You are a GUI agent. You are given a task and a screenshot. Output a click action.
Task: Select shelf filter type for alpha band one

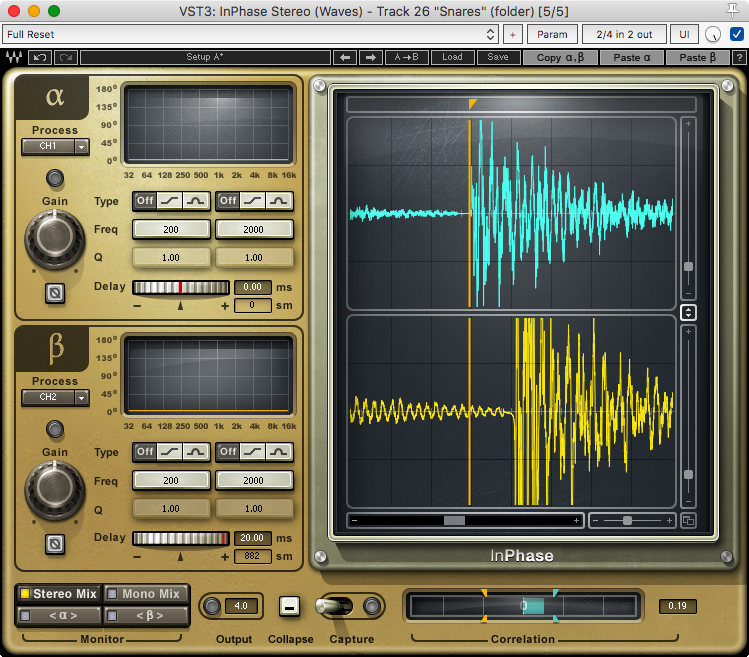(171, 201)
